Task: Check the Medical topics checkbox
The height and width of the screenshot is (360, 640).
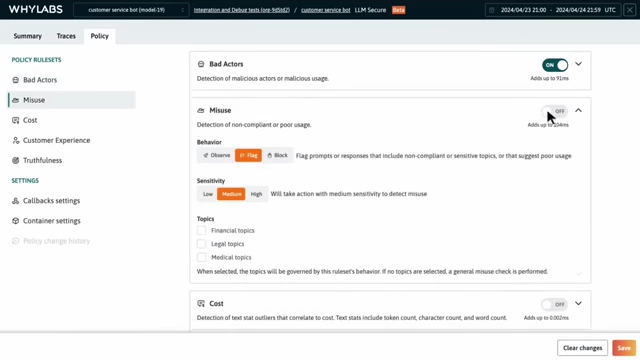Action: [x=202, y=257]
